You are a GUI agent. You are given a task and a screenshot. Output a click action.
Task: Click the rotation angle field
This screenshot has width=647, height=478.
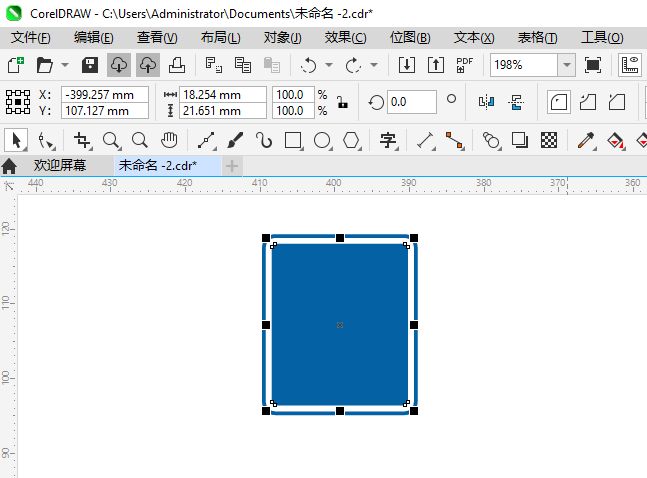411,102
